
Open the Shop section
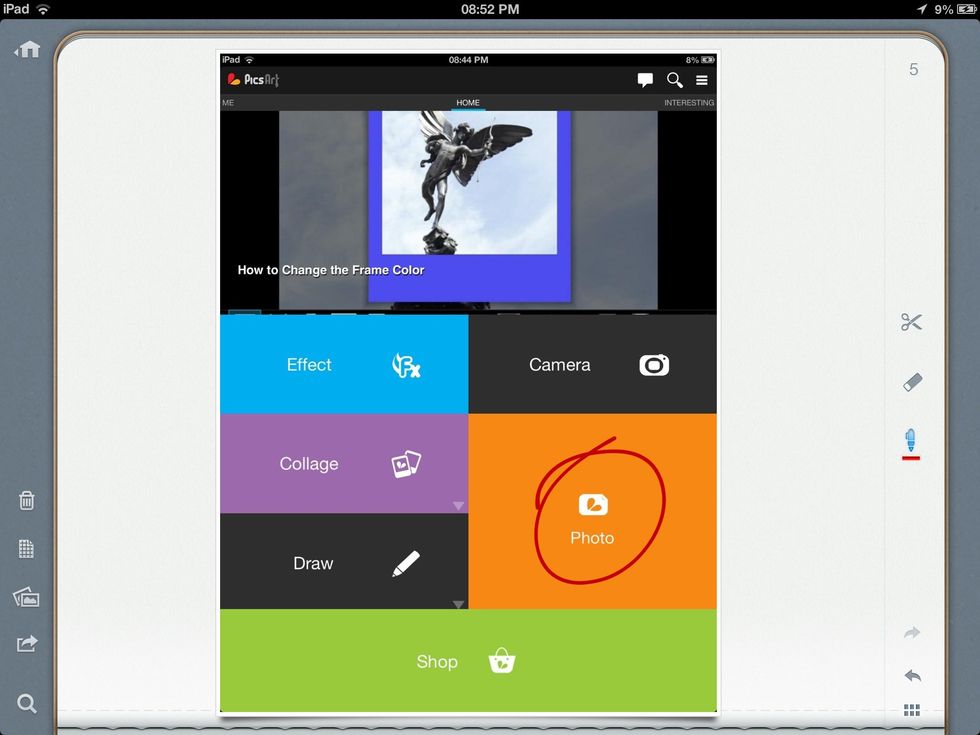click(x=467, y=661)
